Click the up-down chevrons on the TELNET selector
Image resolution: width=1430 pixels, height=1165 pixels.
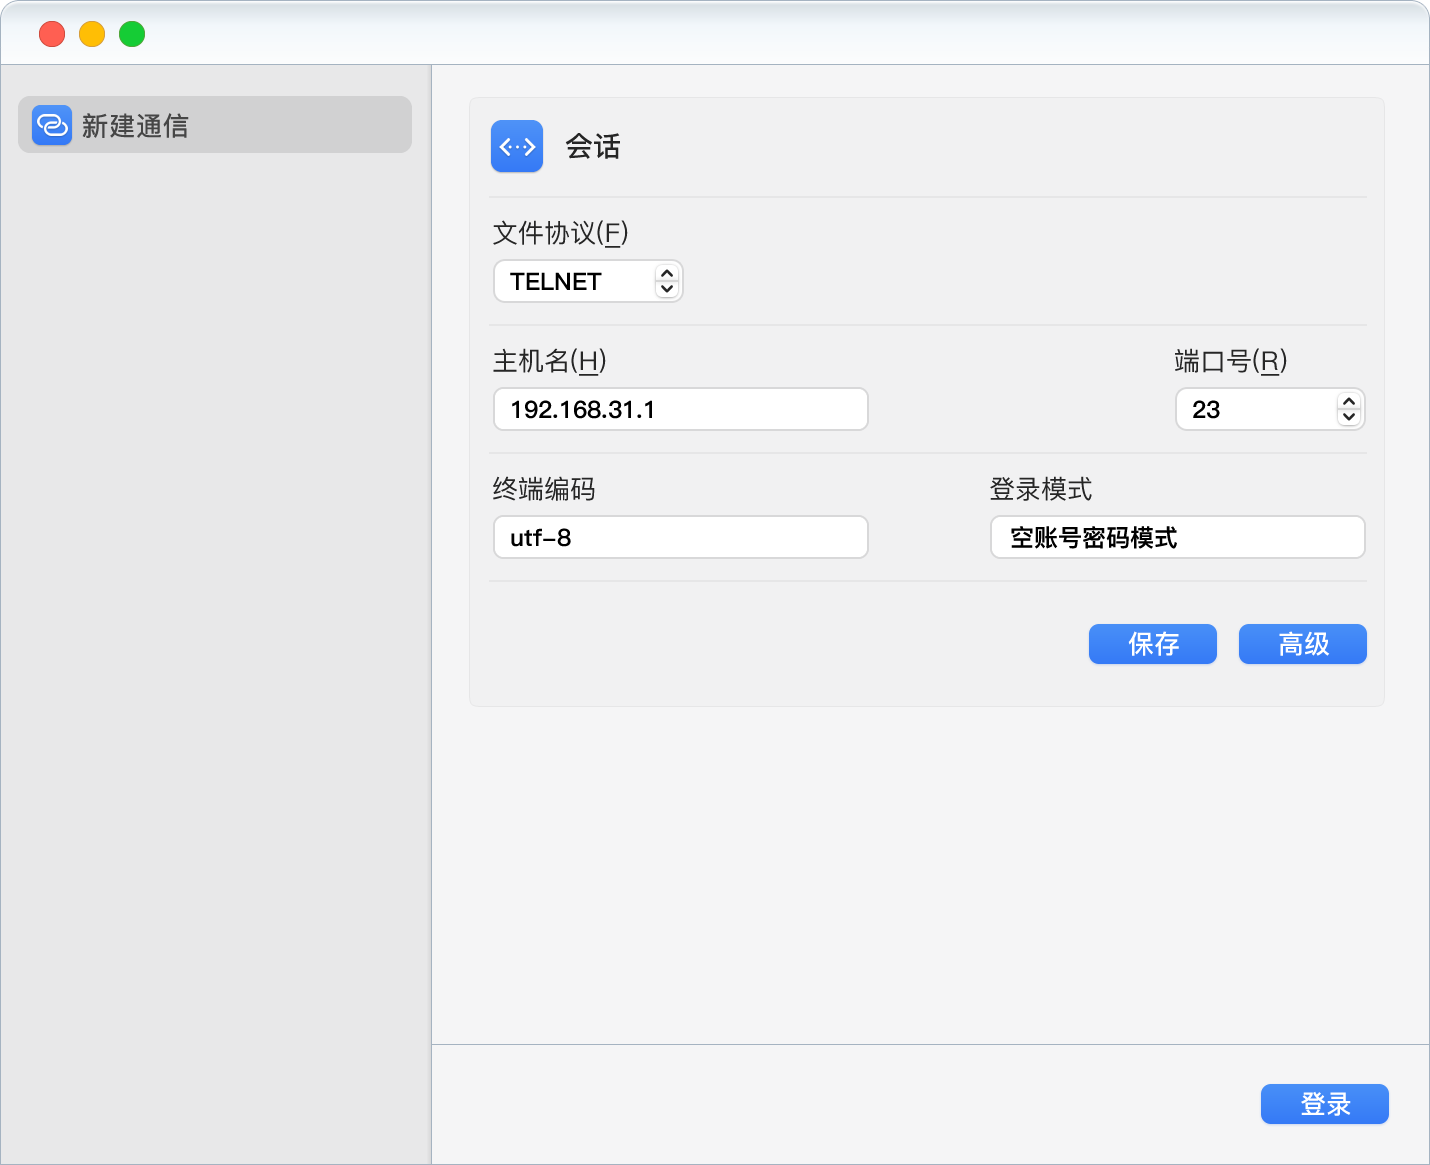(x=667, y=281)
